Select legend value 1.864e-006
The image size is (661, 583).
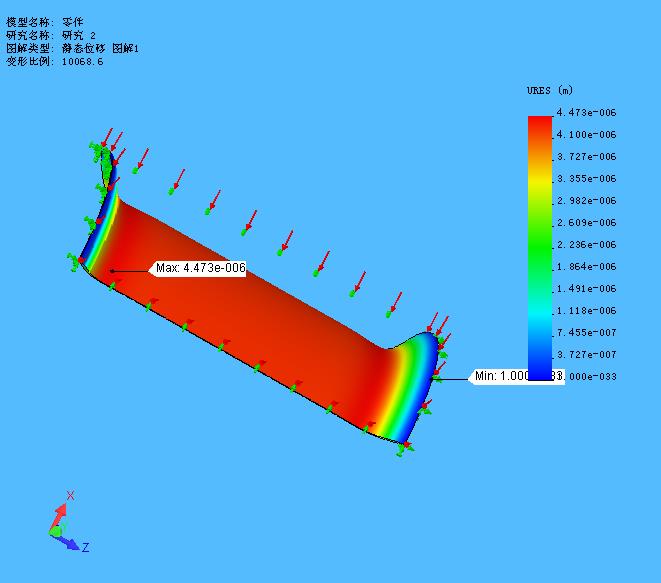coord(586,266)
